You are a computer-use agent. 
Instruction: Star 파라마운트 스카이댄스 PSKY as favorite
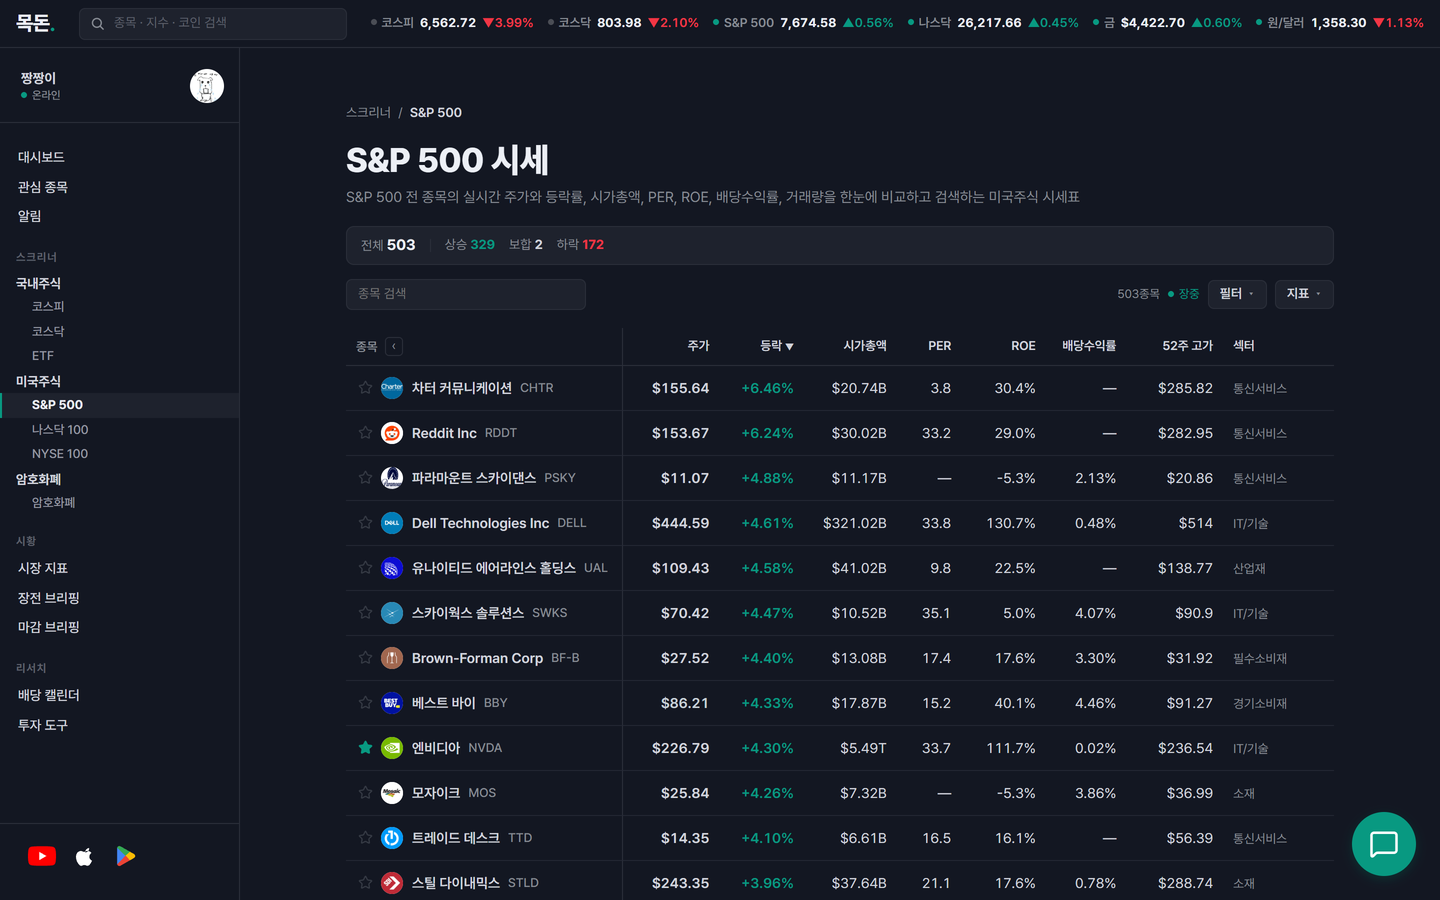365,478
